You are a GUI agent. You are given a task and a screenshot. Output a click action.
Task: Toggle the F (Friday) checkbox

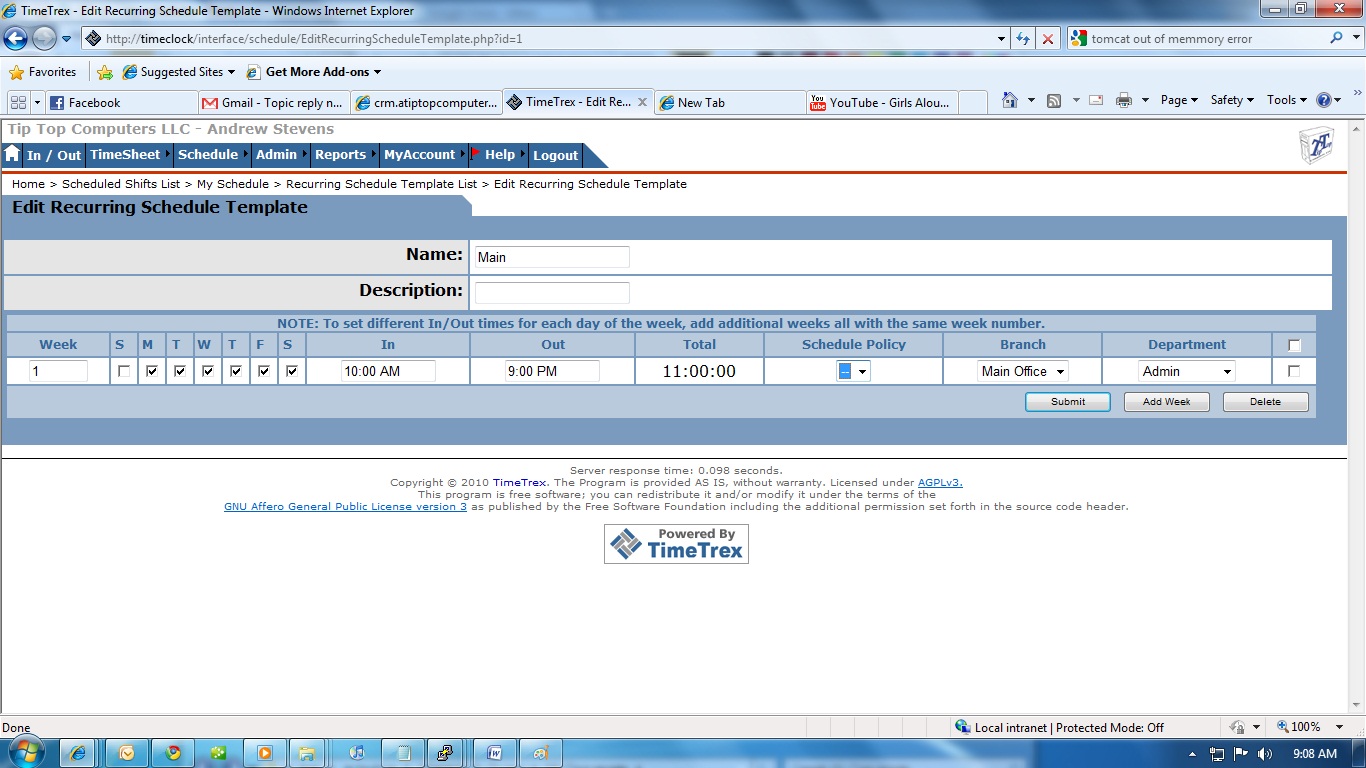coord(264,371)
